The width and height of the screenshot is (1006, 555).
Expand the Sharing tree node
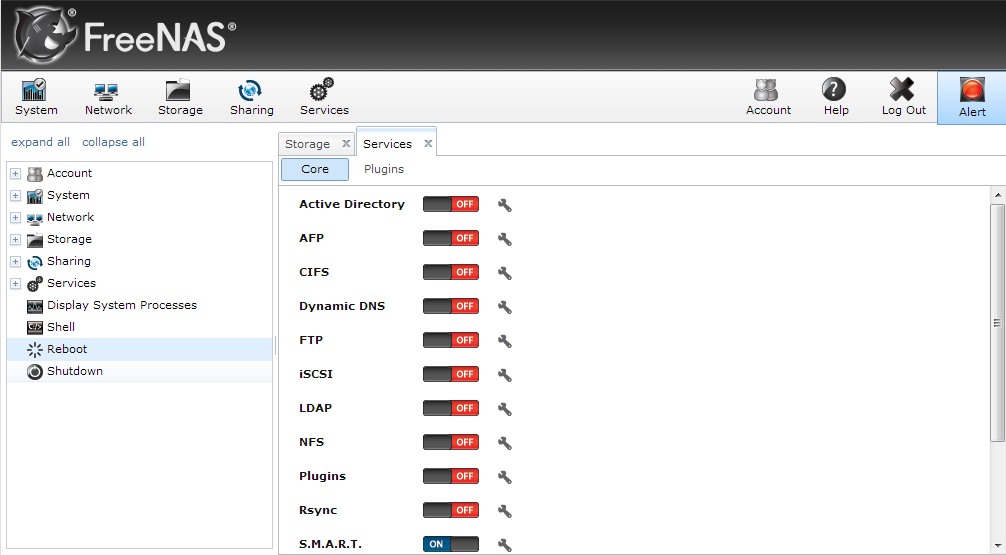point(15,262)
